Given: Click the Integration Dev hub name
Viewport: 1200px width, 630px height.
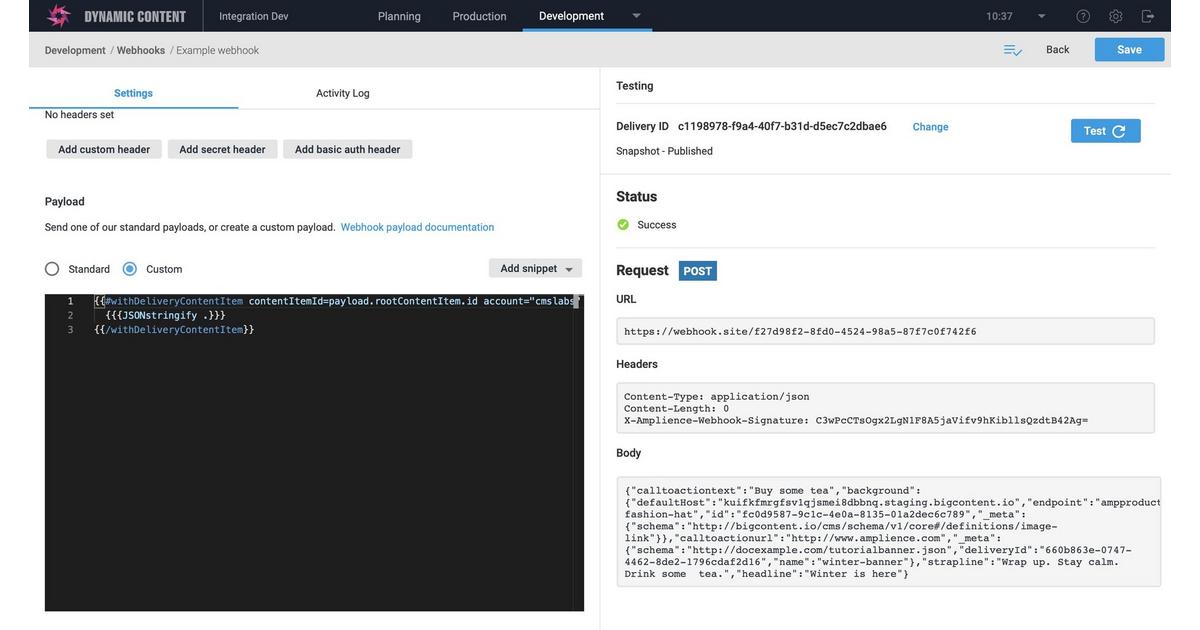Looking at the screenshot, I should coord(254,16).
